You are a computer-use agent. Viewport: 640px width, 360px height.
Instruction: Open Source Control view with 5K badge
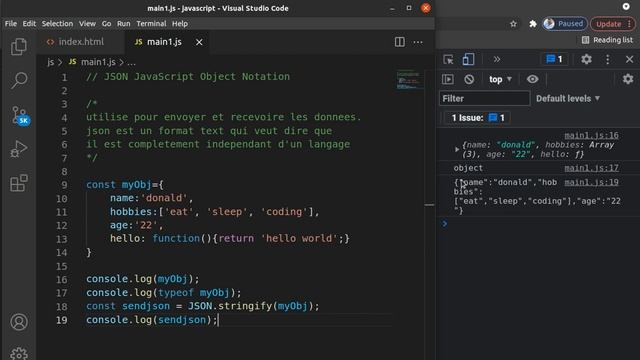click(20, 116)
